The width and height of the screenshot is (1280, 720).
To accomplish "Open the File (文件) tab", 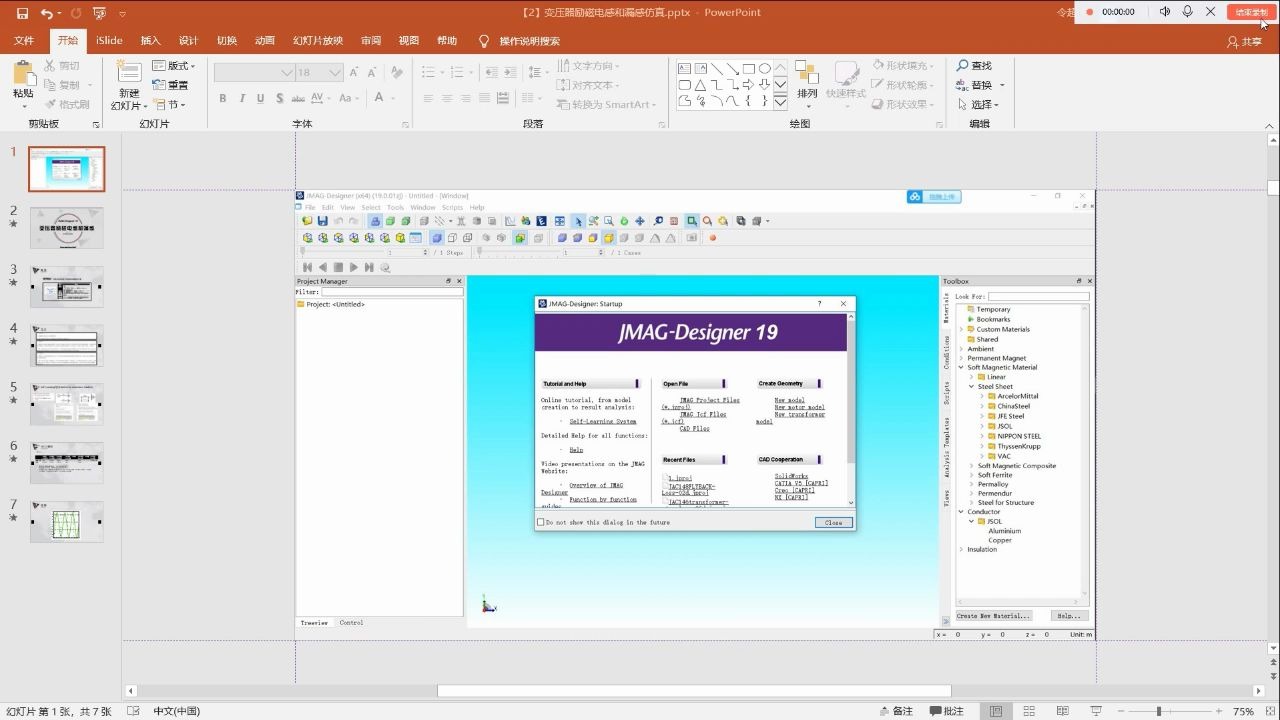I will pyautogui.click(x=23, y=41).
